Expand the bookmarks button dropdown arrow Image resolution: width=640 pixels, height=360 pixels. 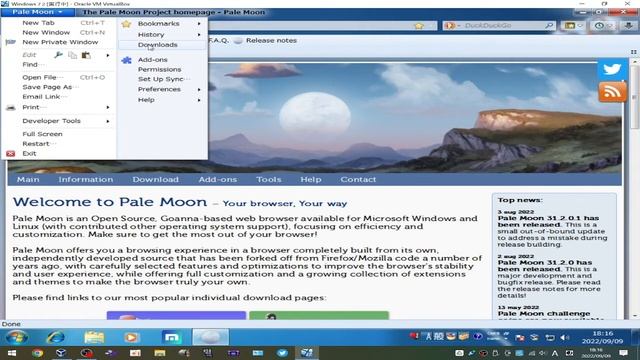[580, 26]
